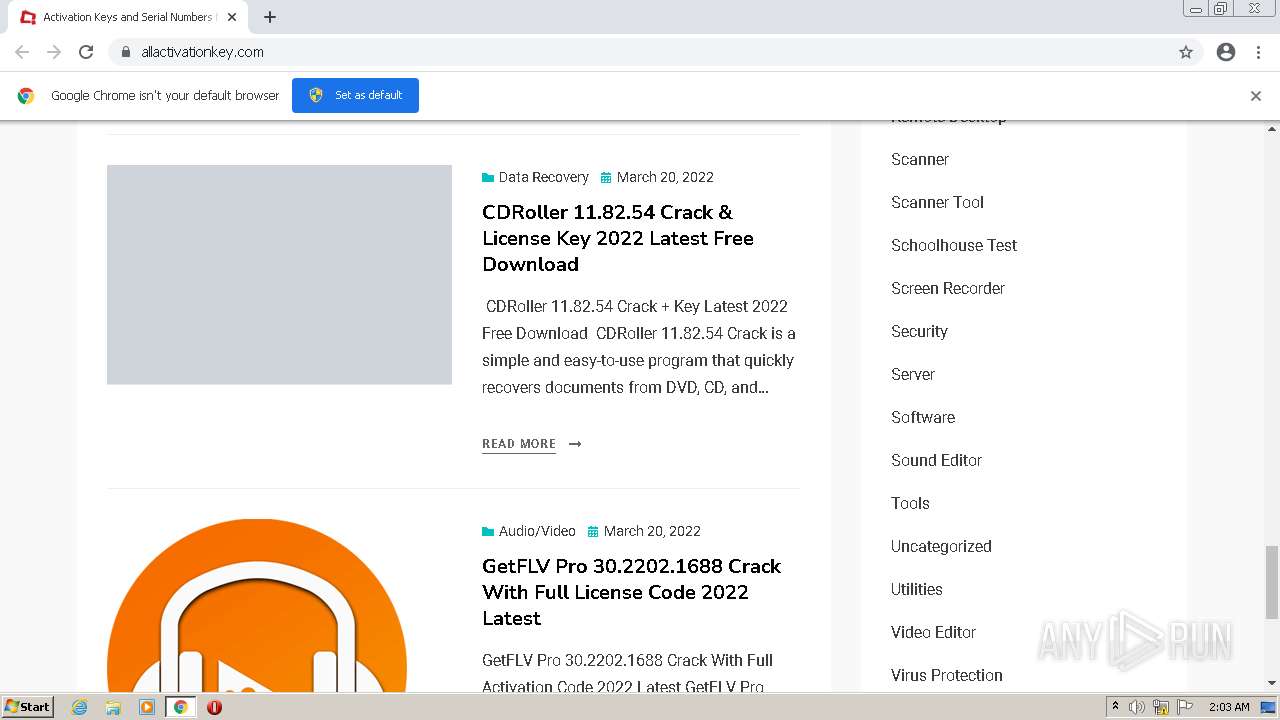Open the Scanner category
Screen dimensions: 1280x720
920,159
